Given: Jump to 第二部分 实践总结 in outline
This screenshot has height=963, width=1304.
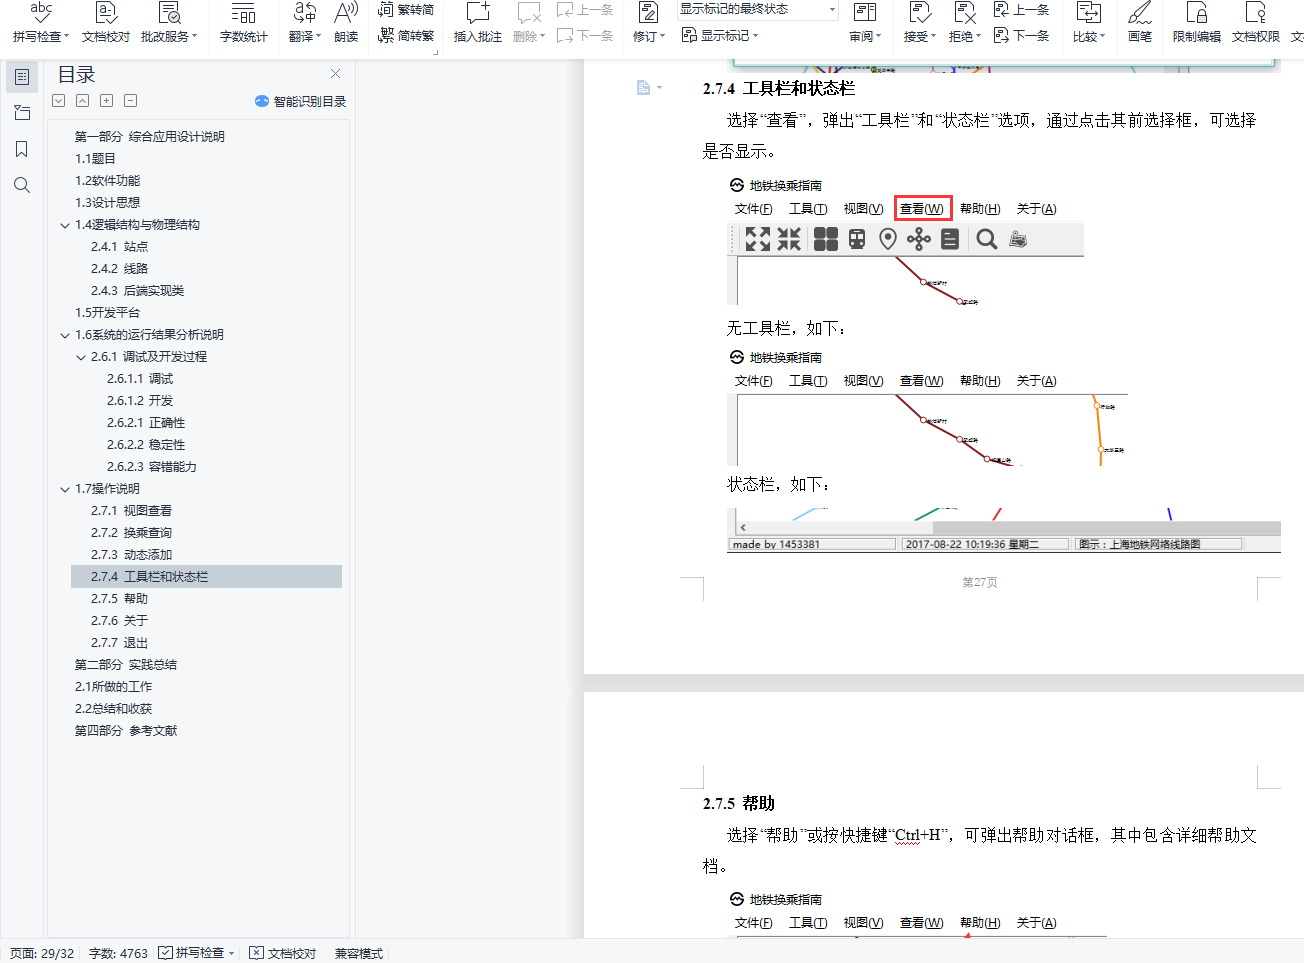Looking at the screenshot, I should point(126,665).
